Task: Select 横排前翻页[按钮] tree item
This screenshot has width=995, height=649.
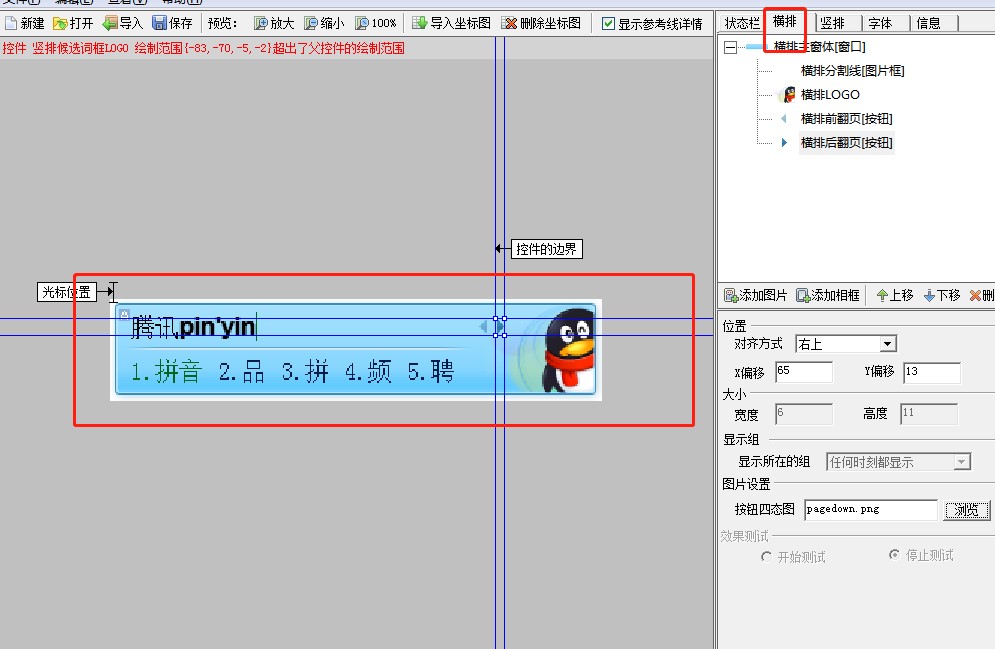Action: click(x=847, y=119)
